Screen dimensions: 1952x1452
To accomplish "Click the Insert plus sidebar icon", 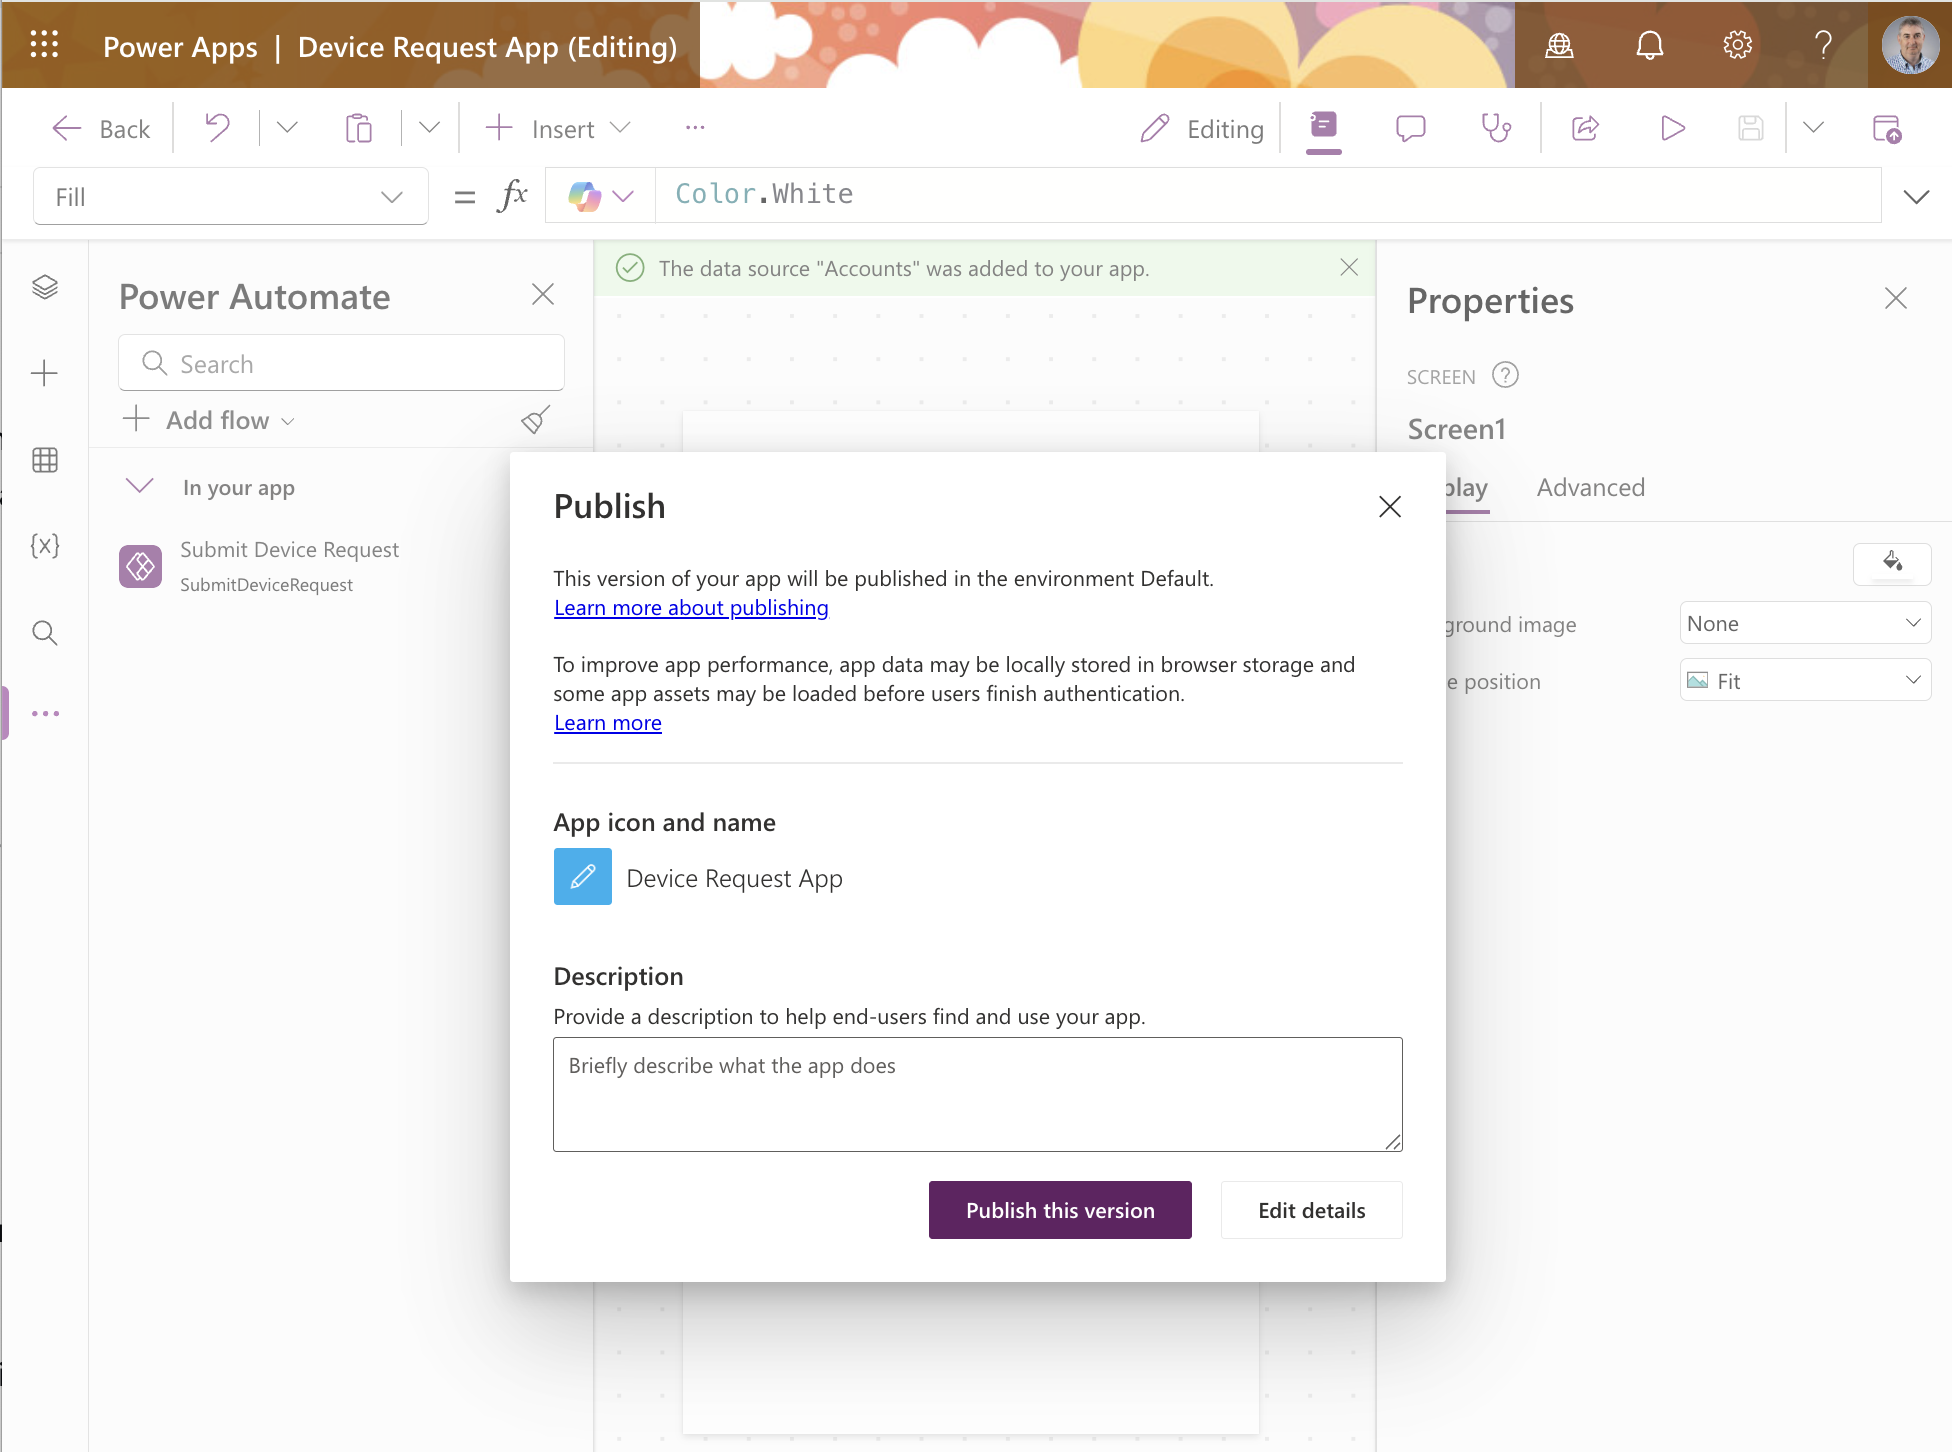I will [x=45, y=374].
